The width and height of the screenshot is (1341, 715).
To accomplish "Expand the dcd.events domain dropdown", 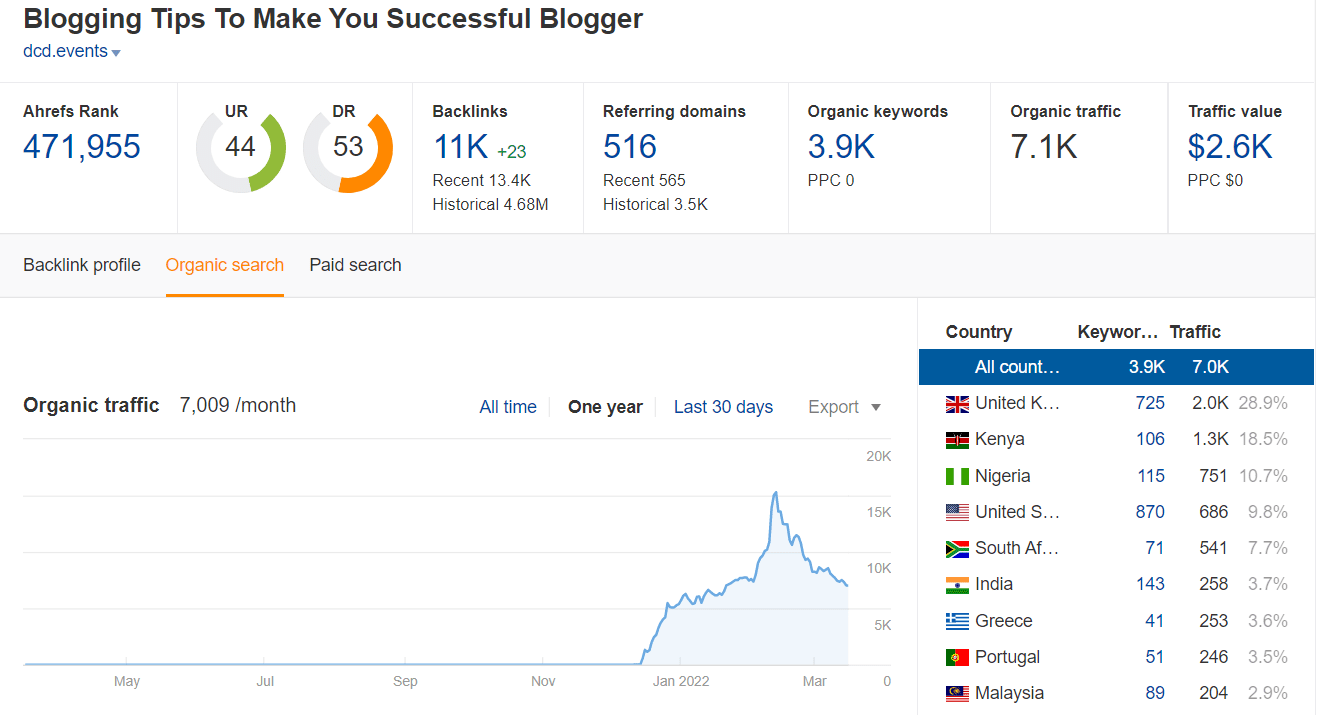I will pyautogui.click(x=116, y=53).
